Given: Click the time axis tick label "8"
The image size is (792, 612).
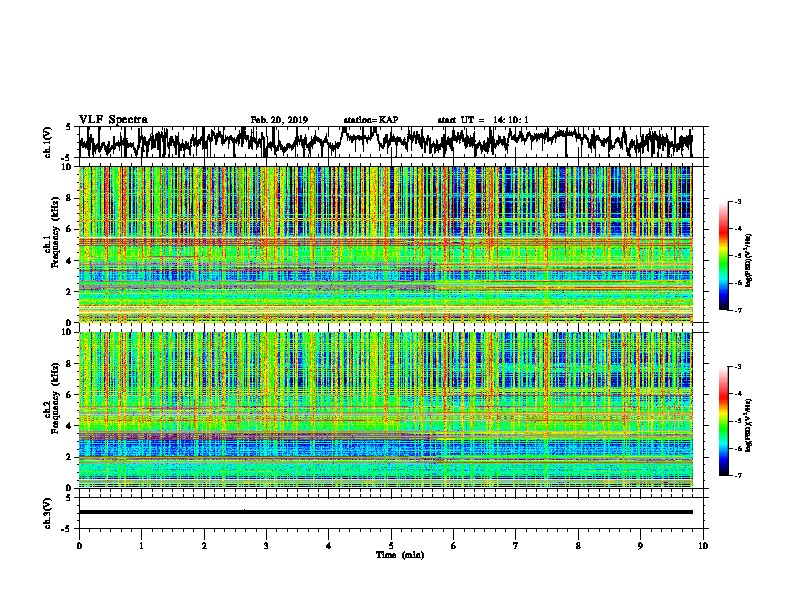Looking at the screenshot, I should [x=578, y=546].
